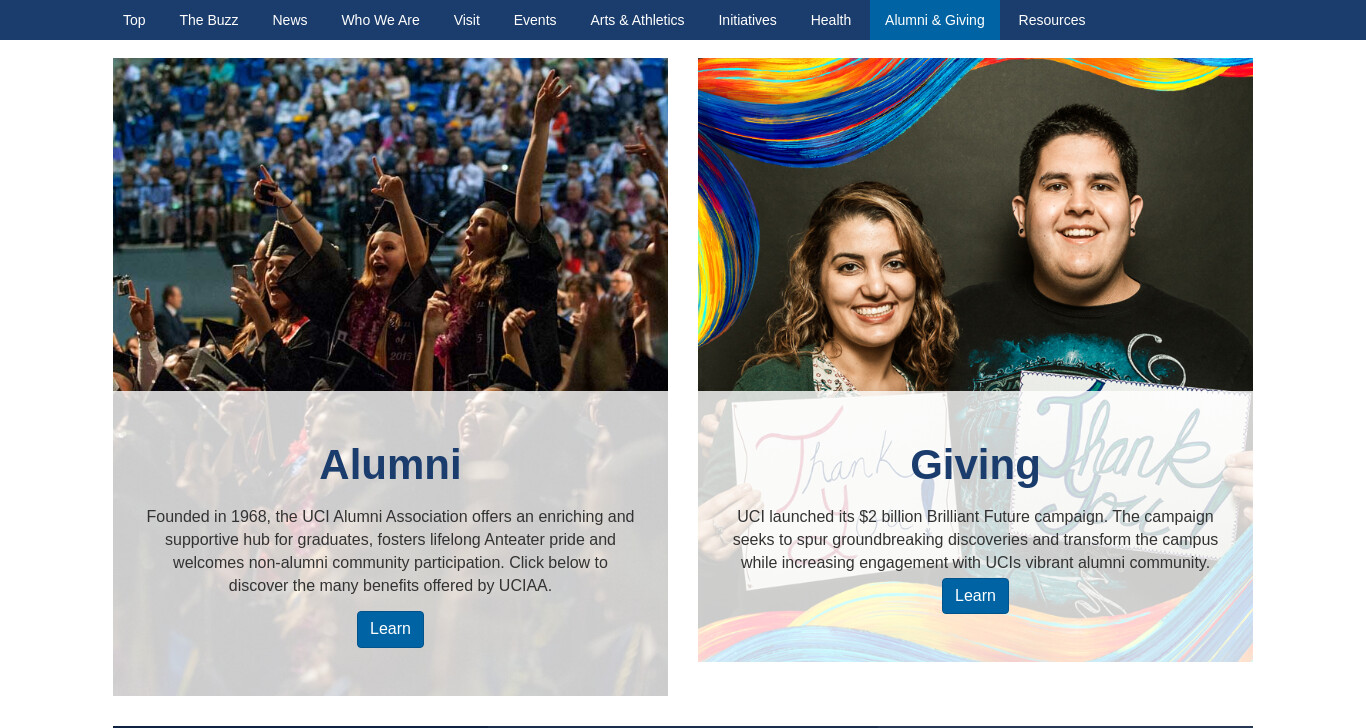This screenshot has width=1366, height=728.
Task: Click the two smiling students photo
Action: coord(975,224)
